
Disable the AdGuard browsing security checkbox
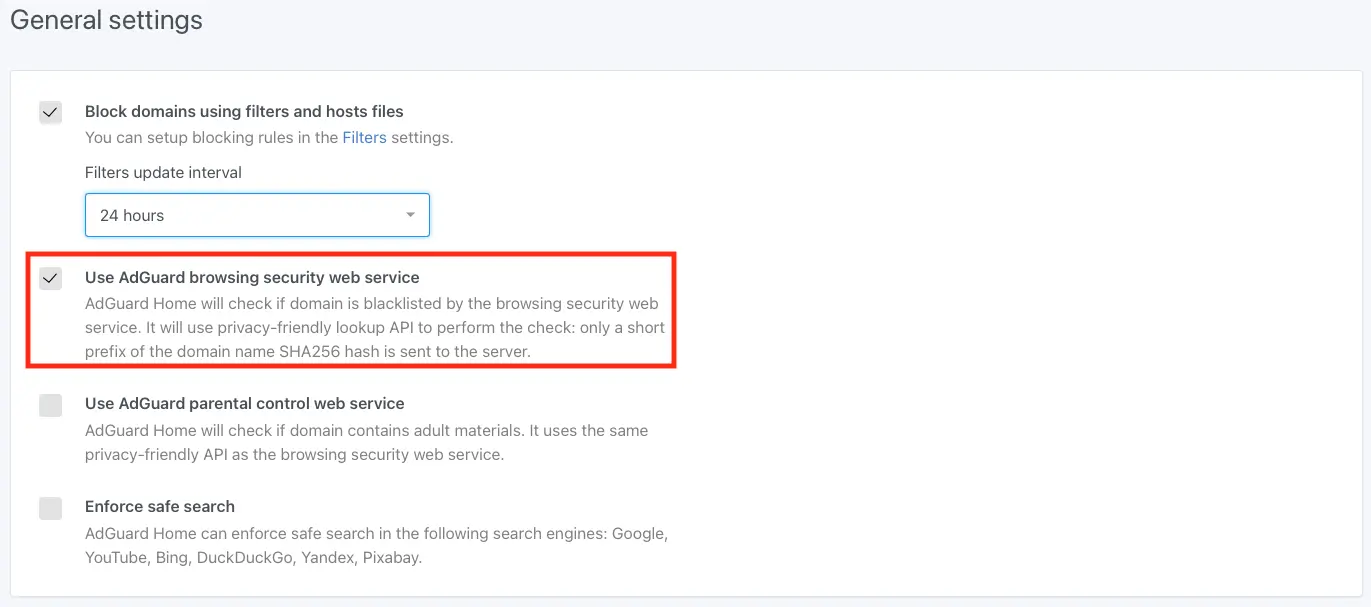(50, 278)
